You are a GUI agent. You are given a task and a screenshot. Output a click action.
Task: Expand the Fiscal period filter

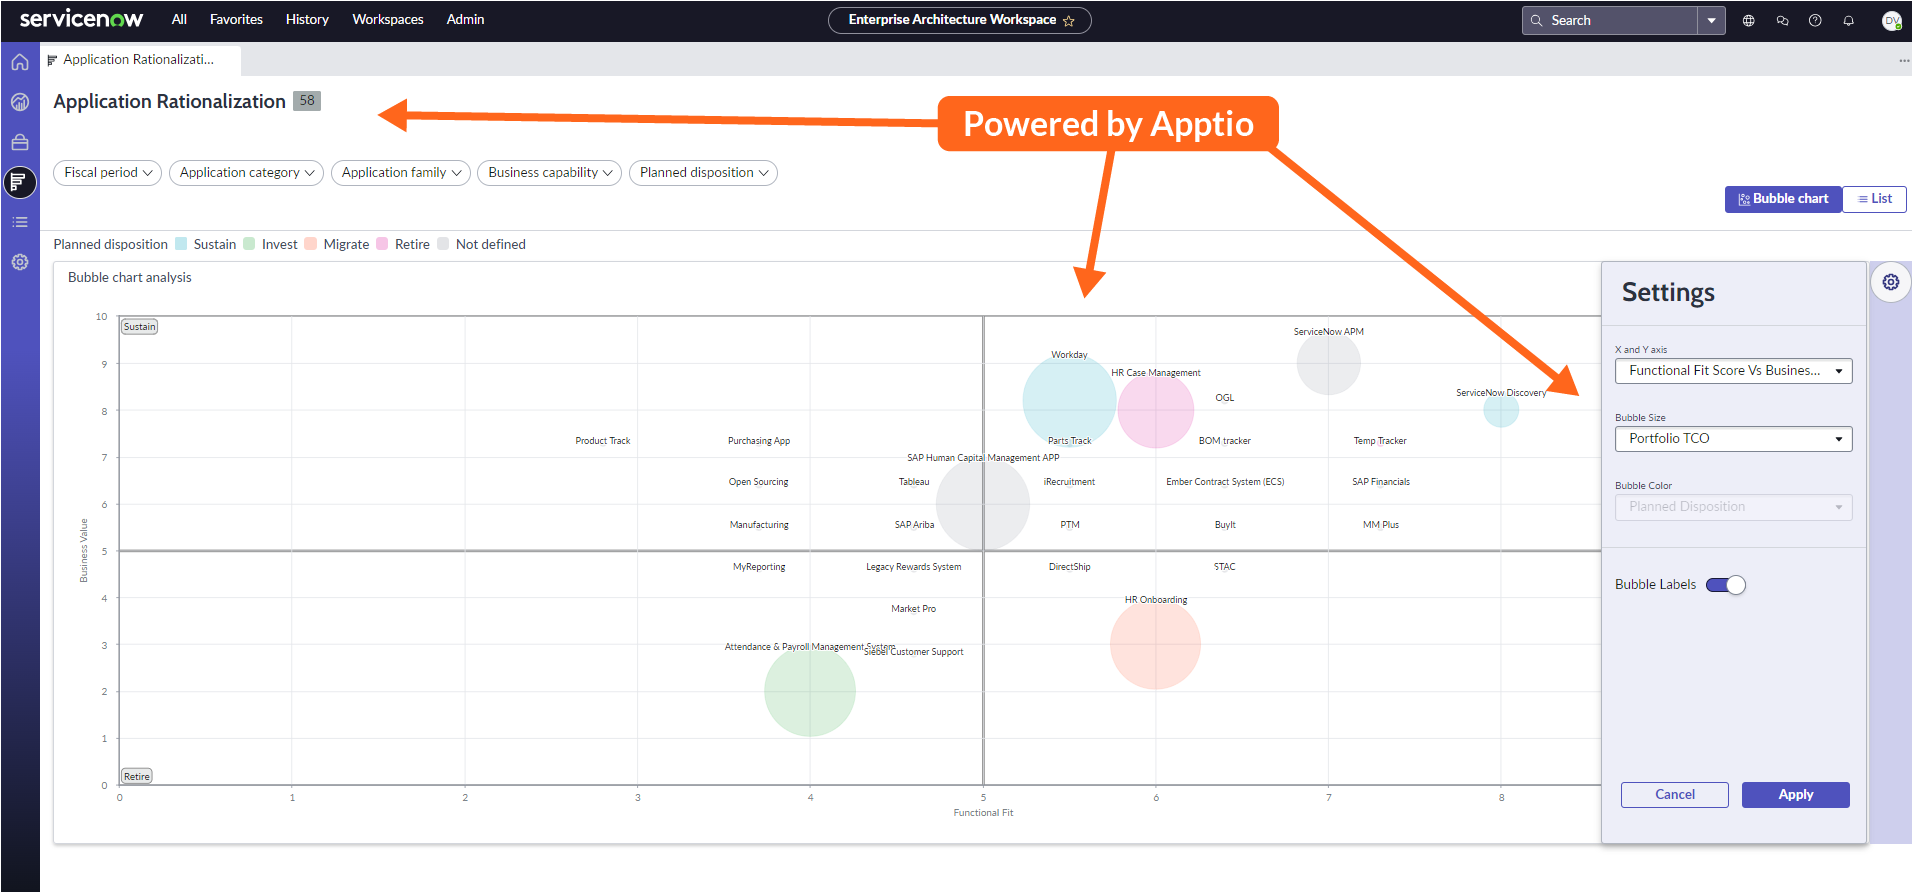pyautogui.click(x=107, y=173)
